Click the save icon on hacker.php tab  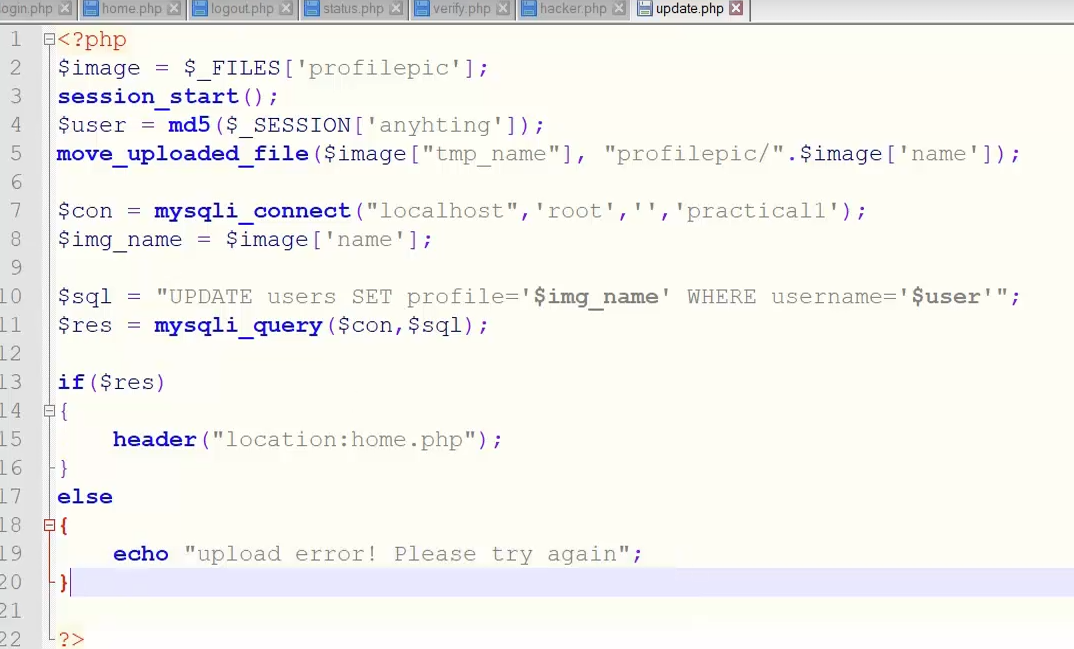click(x=527, y=9)
